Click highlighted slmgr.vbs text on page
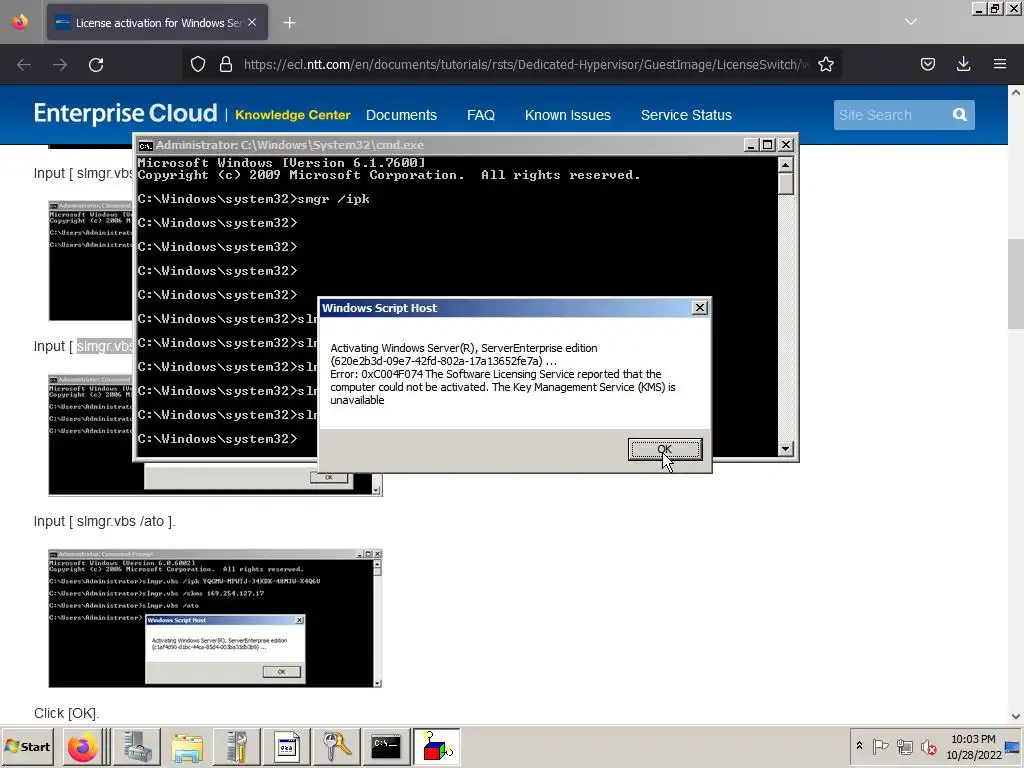 coord(104,346)
